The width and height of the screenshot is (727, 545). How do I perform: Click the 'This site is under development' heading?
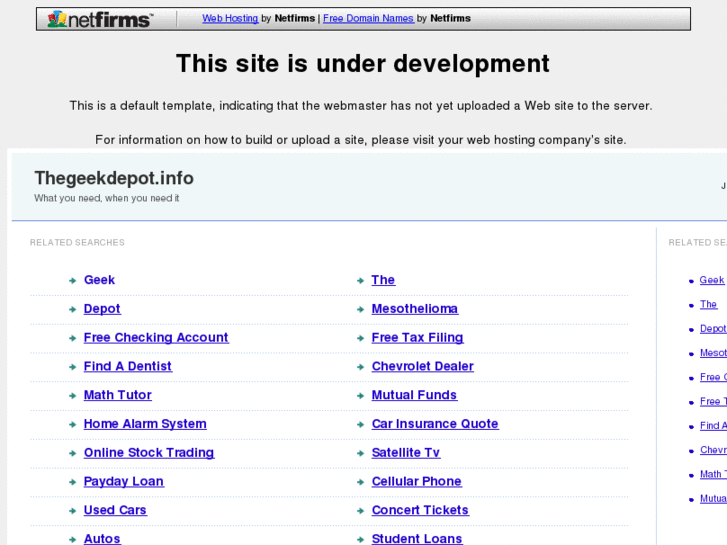click(x=363, y=64)
